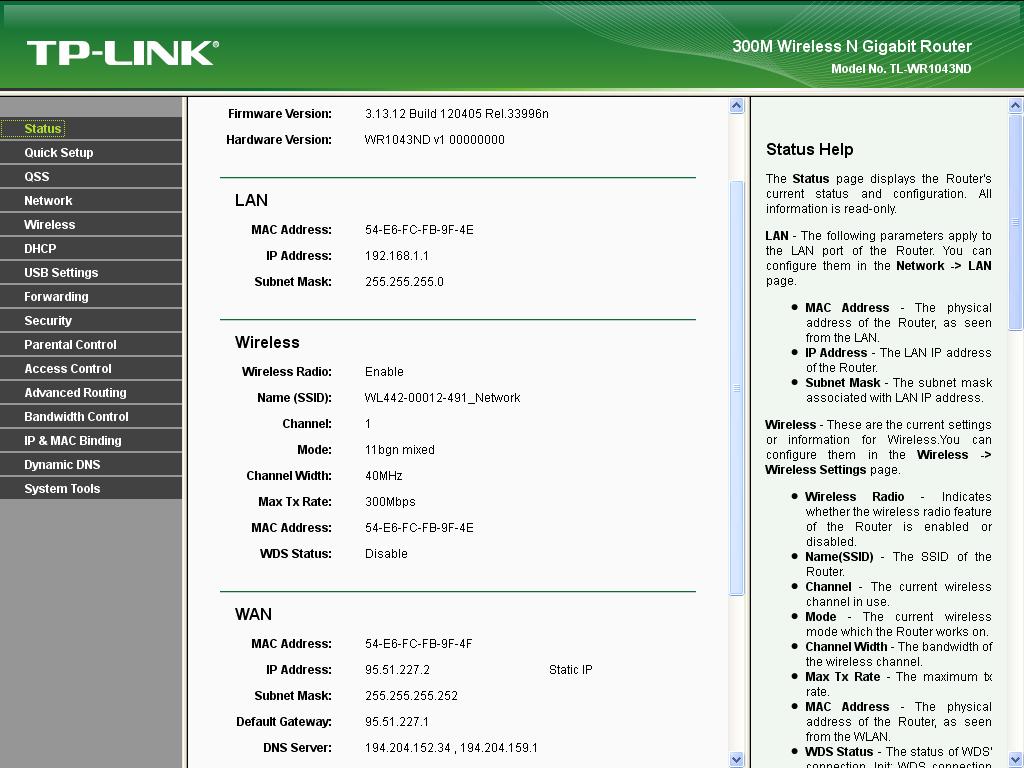Click the Max Tx Rate value 300Mbps

(390, 502)
